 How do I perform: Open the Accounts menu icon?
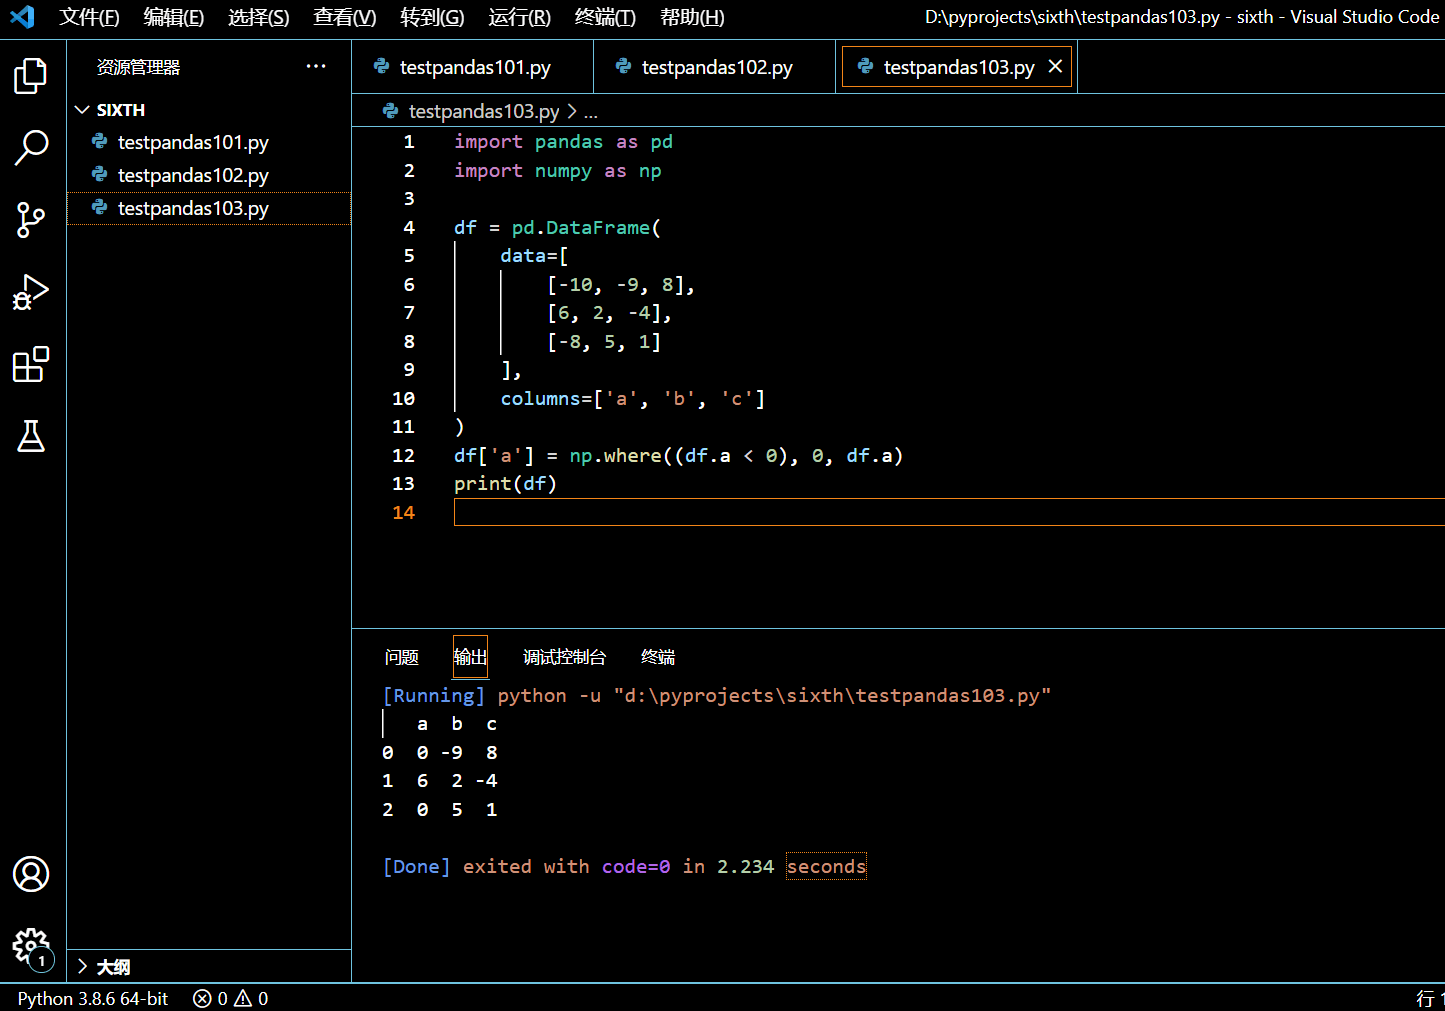pos(31,874)
